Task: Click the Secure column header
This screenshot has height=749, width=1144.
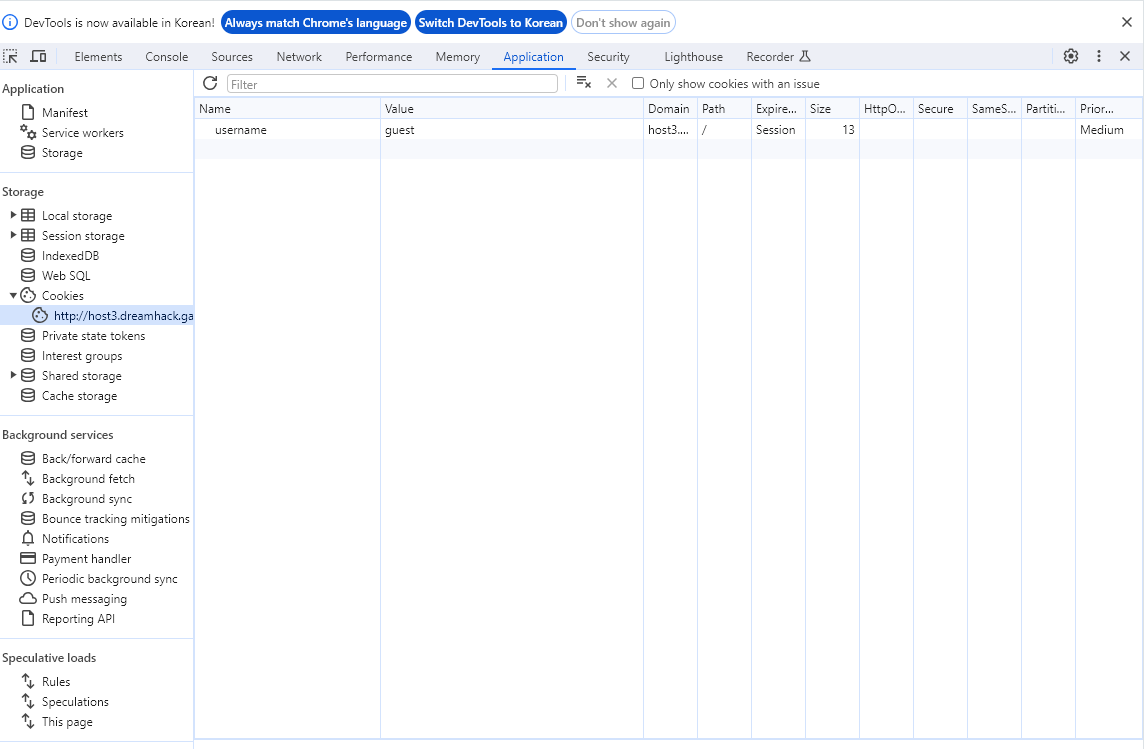Action: [x=940, y=109]
